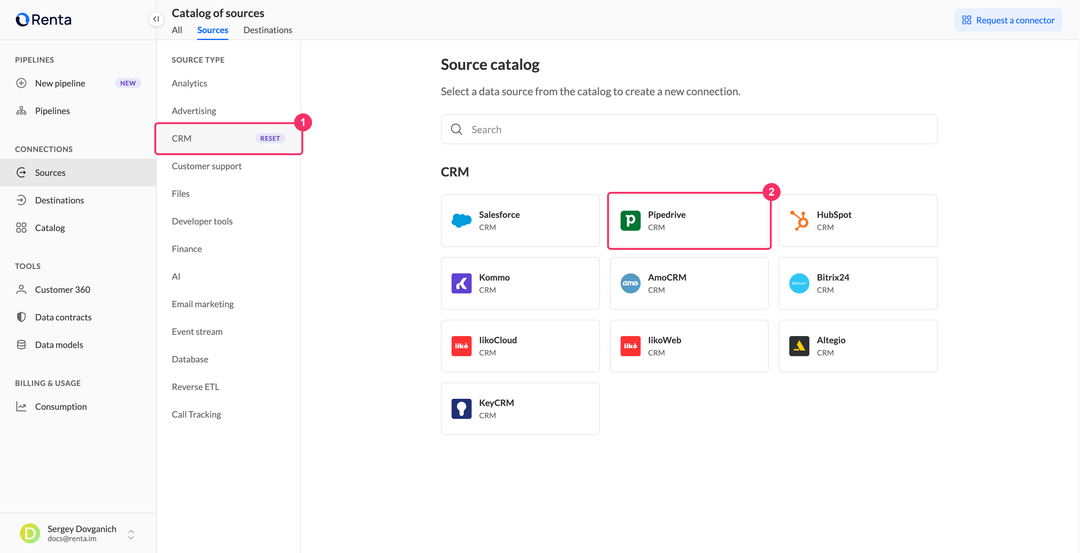The height and width of the screenshot is (553, 1080).
Task: Filter by AI source type
Action: 176,276
